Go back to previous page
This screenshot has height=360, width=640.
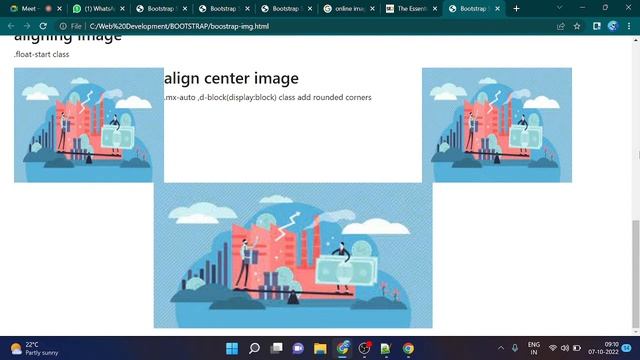11,26
